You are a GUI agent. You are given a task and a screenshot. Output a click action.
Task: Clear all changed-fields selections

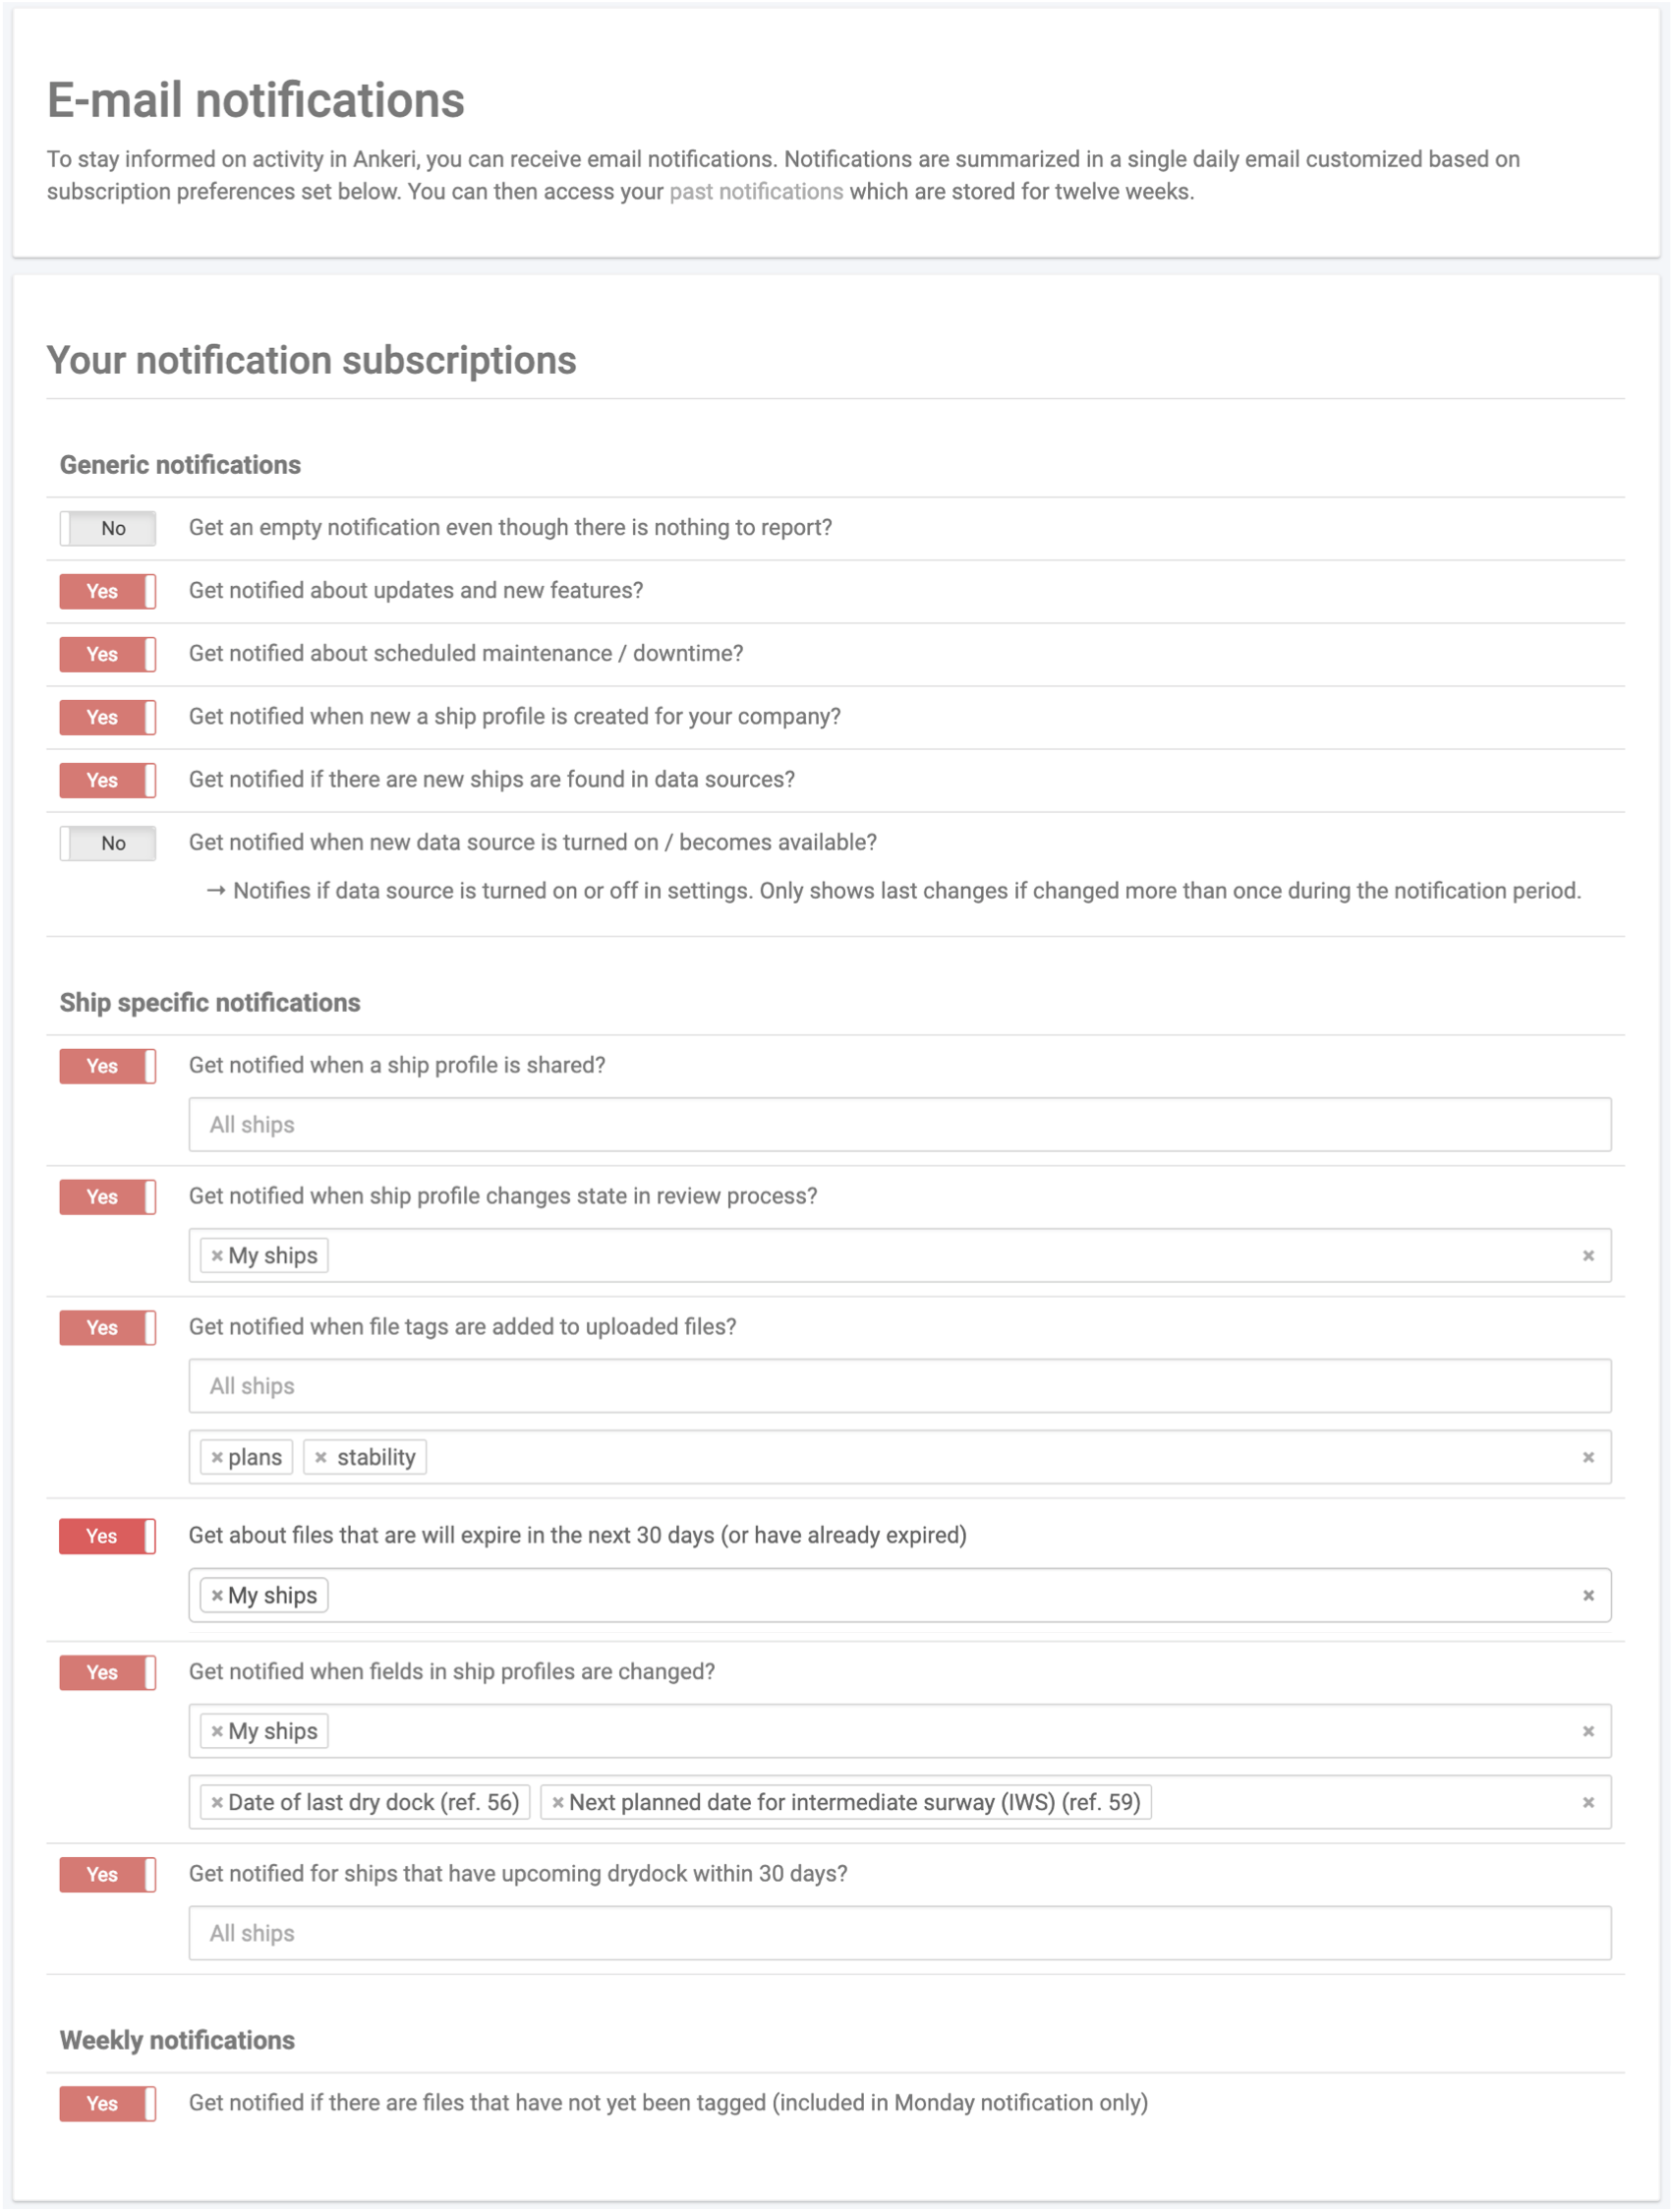(x=1588, y=1803)
